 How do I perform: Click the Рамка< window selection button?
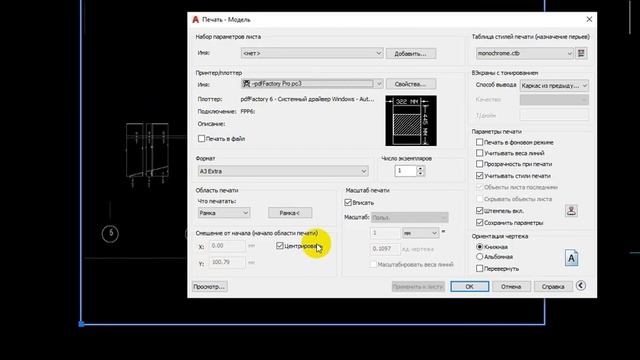(x=290, y=213)
